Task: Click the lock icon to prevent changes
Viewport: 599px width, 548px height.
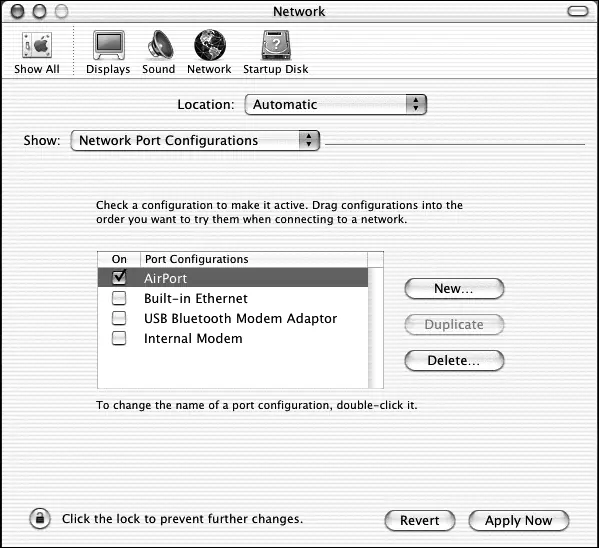Action: point(40,519)
